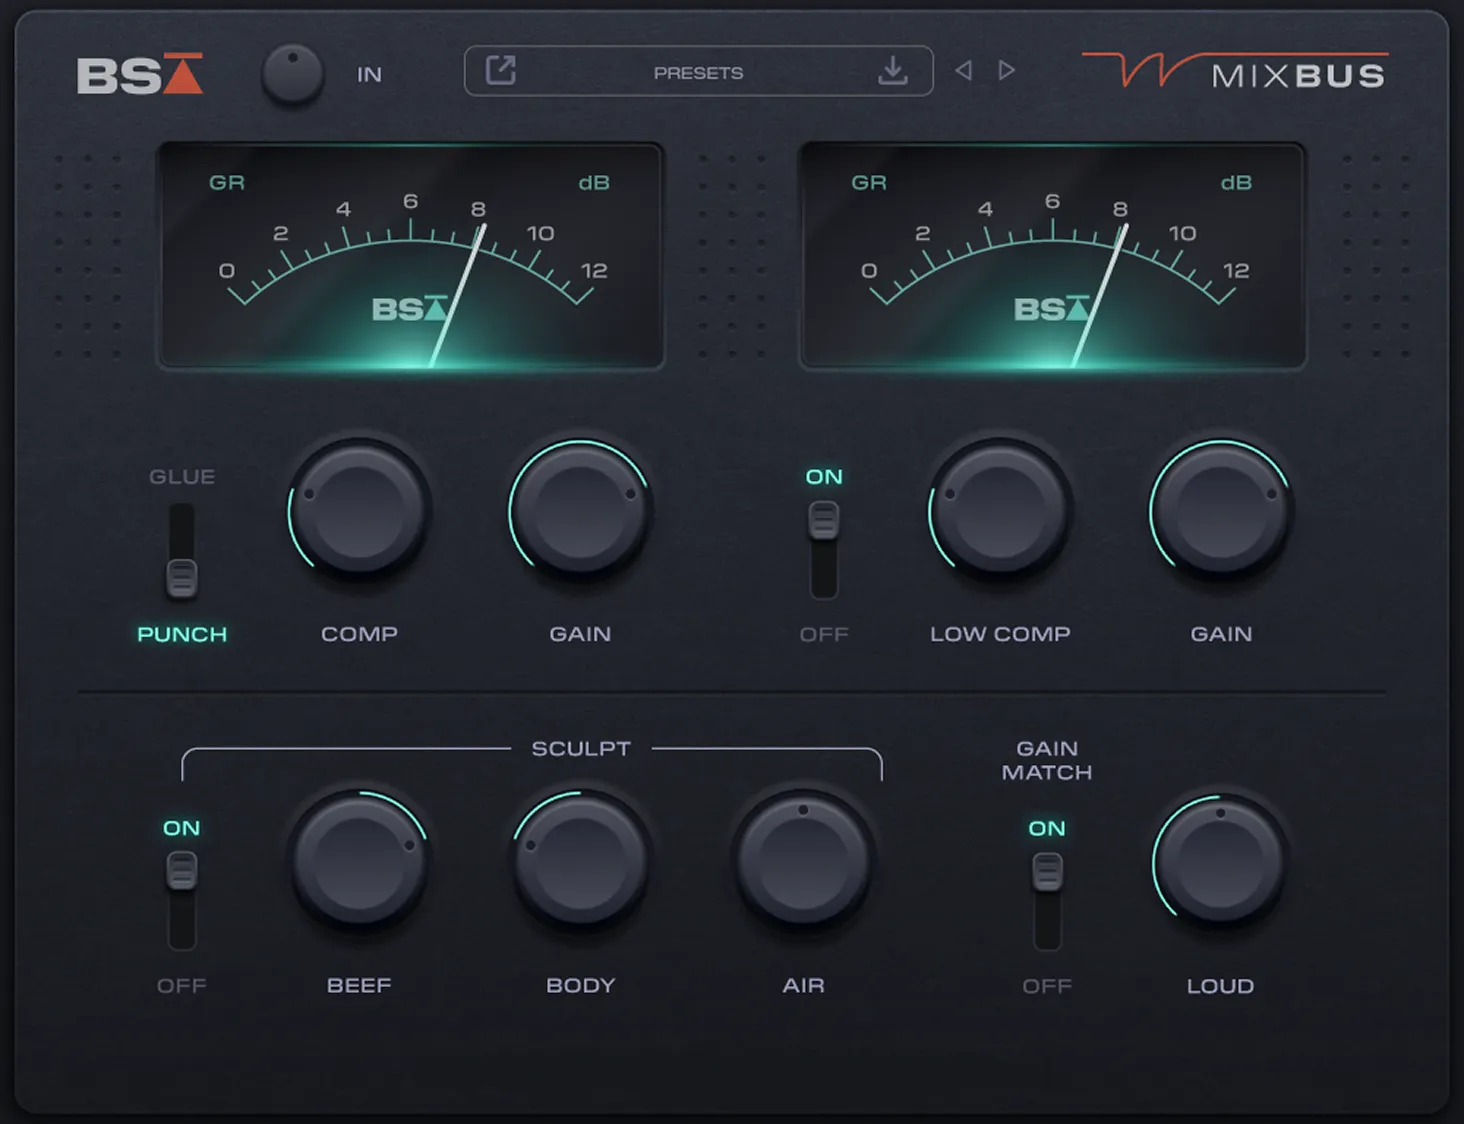Click the SCULPT section label
This screenshot has height=1124, width=1464.
tap(581, 749)
